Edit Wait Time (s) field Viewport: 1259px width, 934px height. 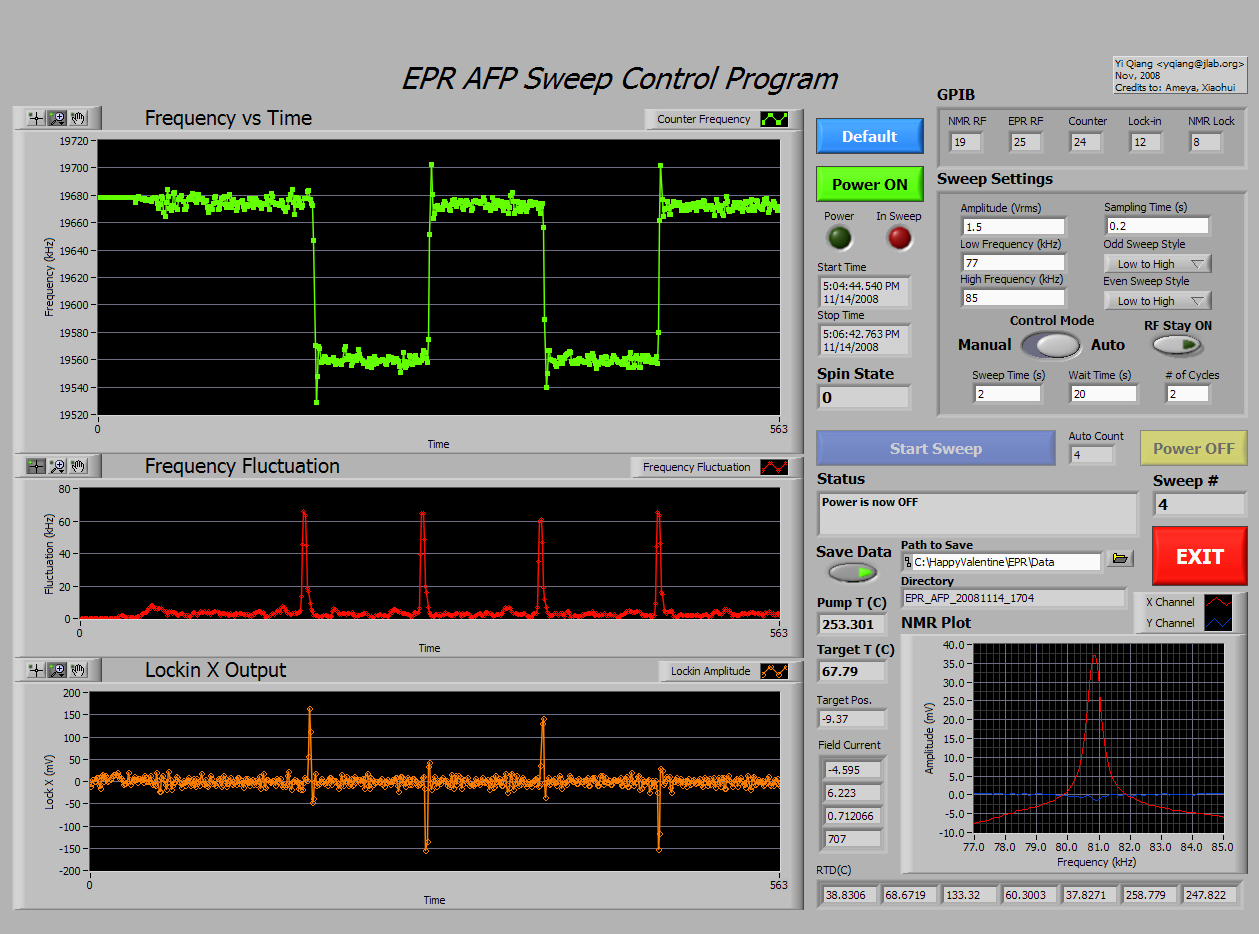pos(1105,393)
